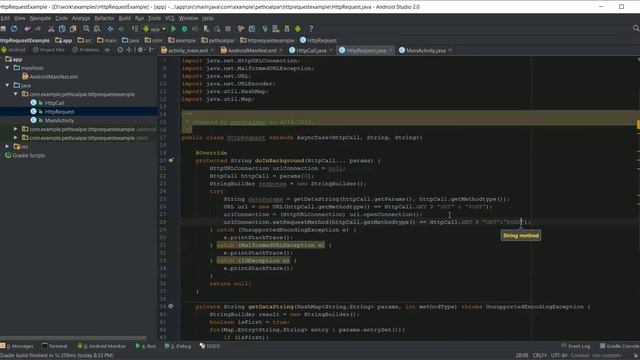This screenshot has height=360, width=640.
Task: Click the scroll-from-source target icon in Project panel
Action: tap(120, 50)
